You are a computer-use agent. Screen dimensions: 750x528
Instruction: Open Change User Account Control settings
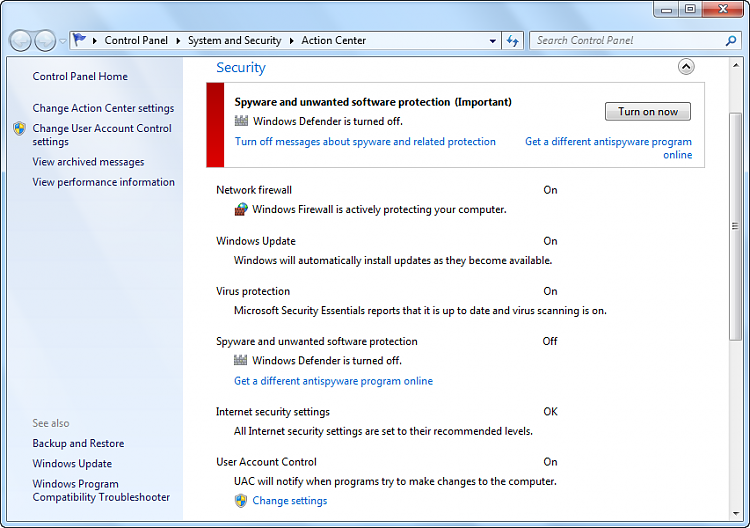point(102,135)
